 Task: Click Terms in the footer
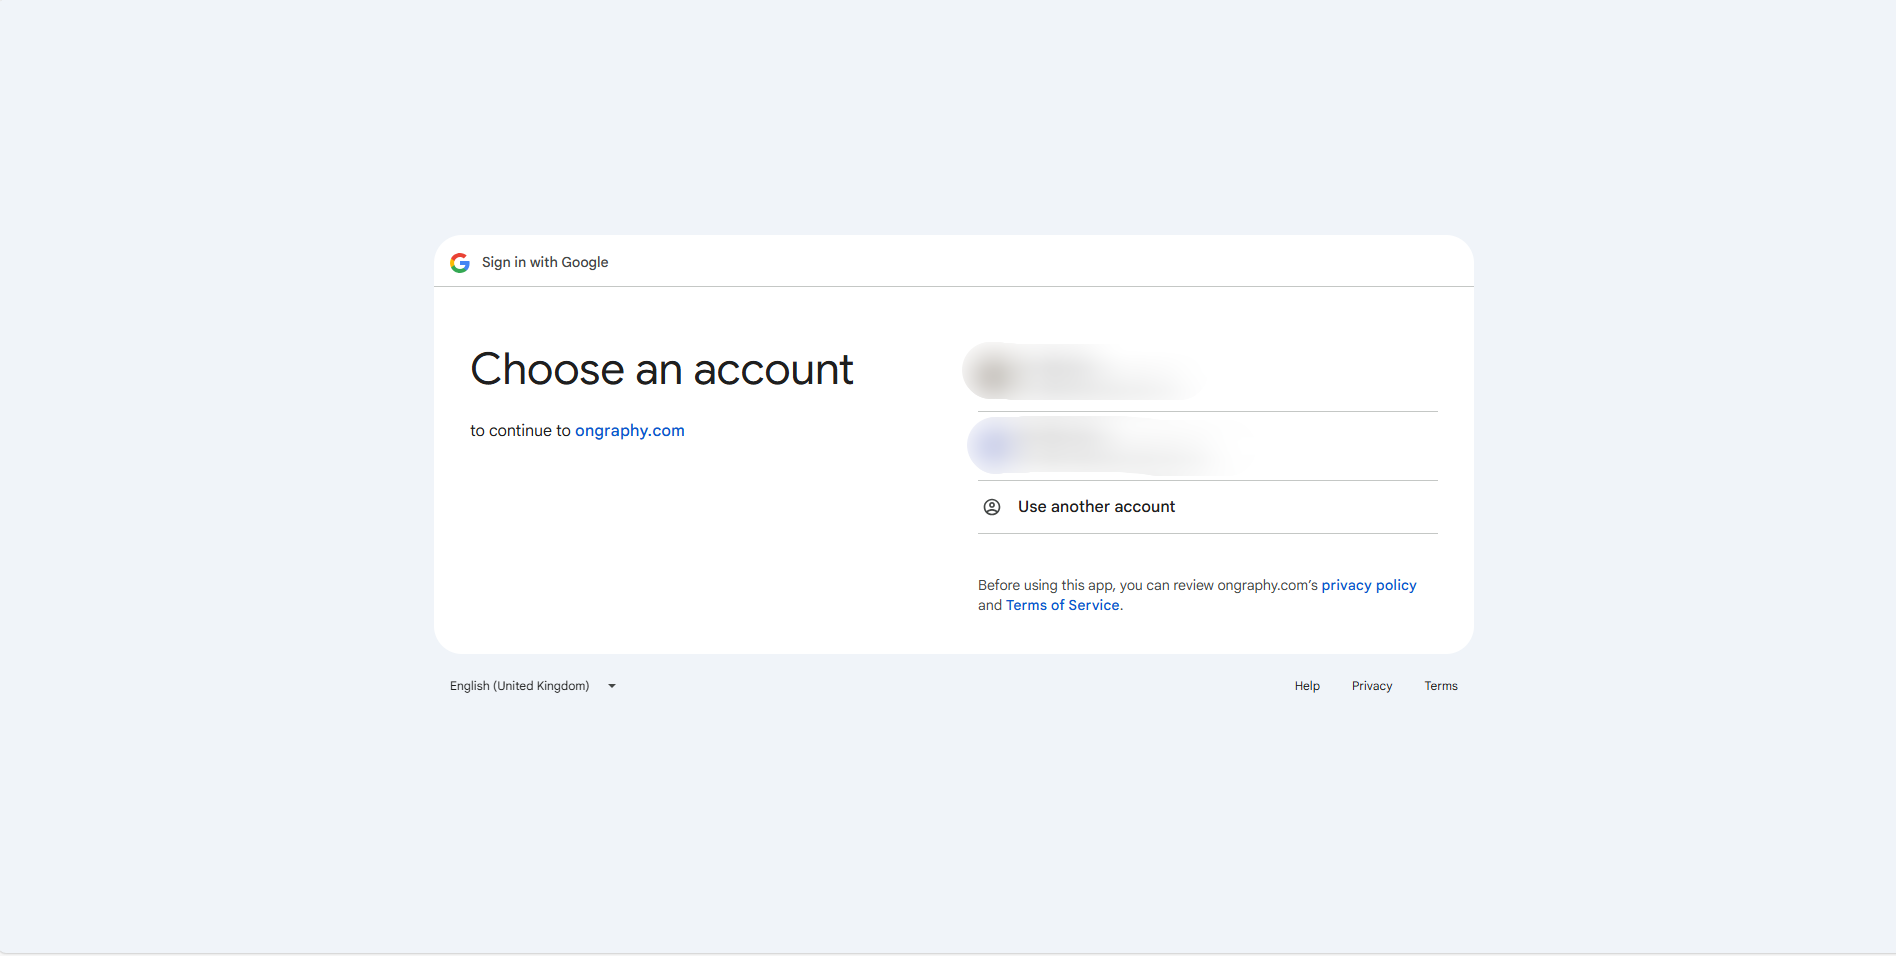tap(1441, 686)
